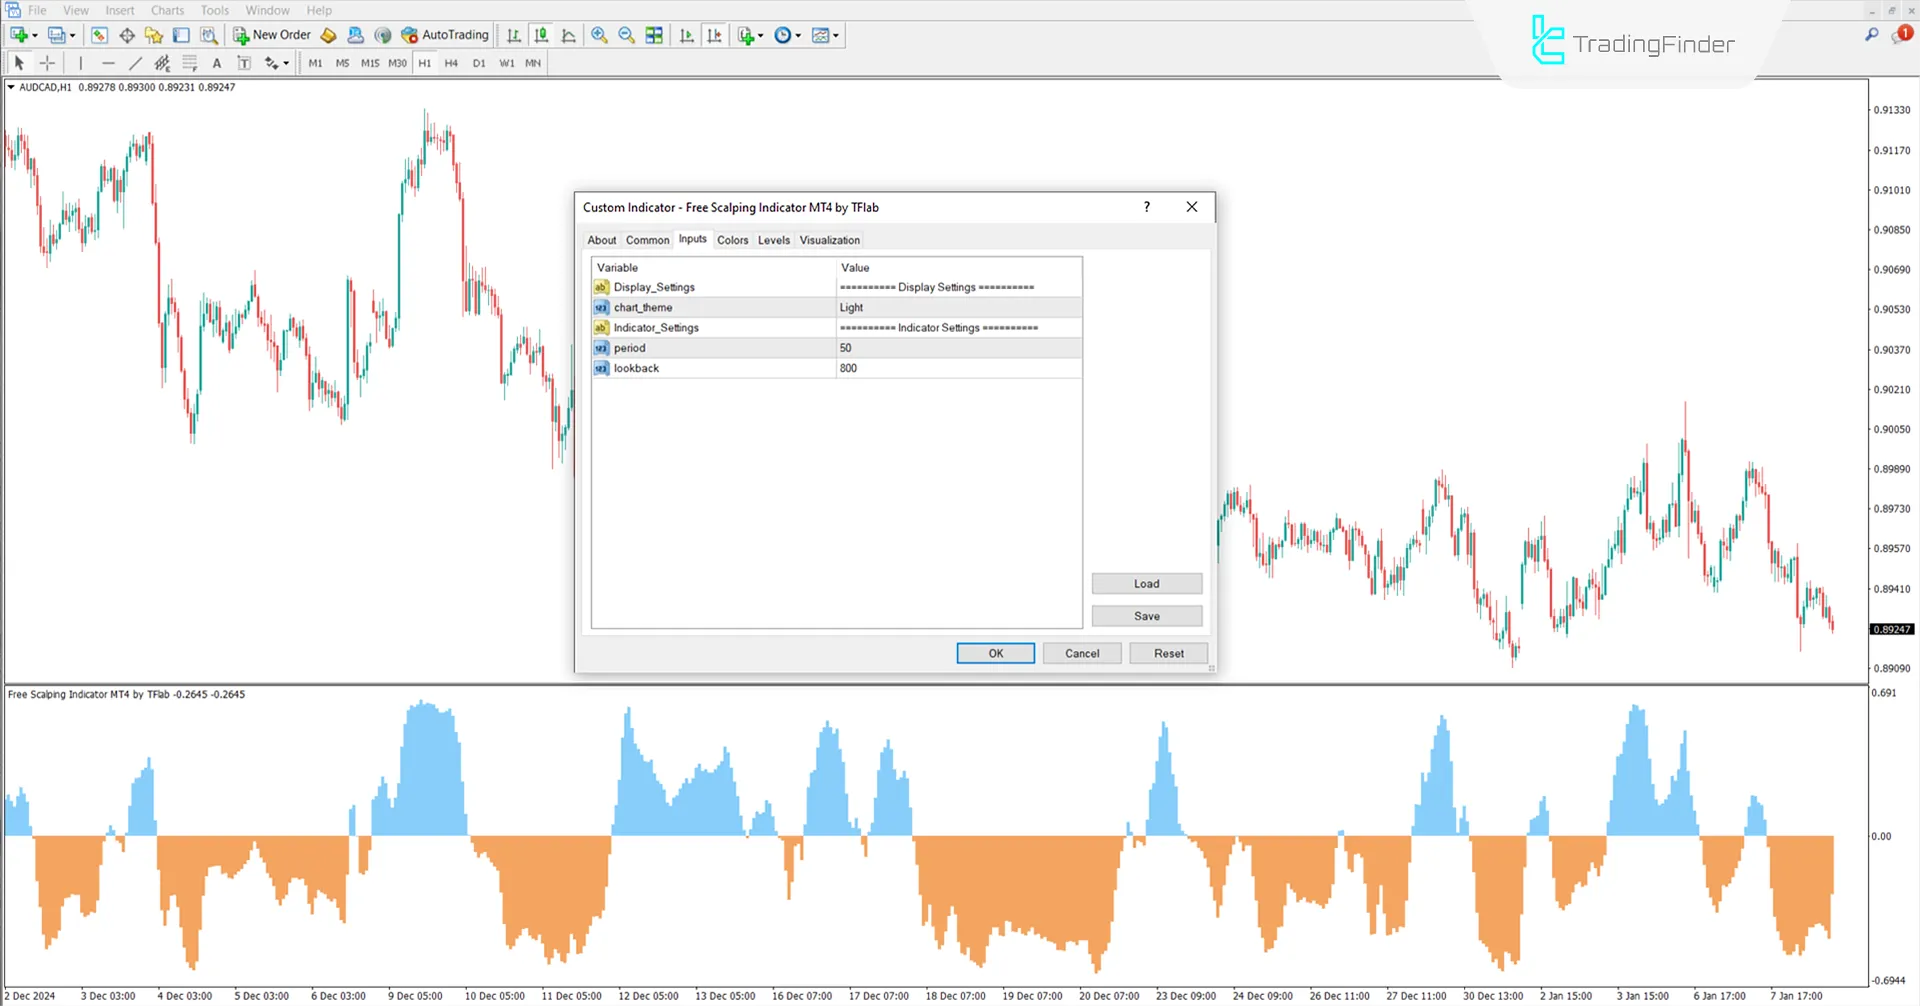Screen dimensions: 1920x1006
Task: Select the Fibonacci Retracement tool
Action: point(160,62)
